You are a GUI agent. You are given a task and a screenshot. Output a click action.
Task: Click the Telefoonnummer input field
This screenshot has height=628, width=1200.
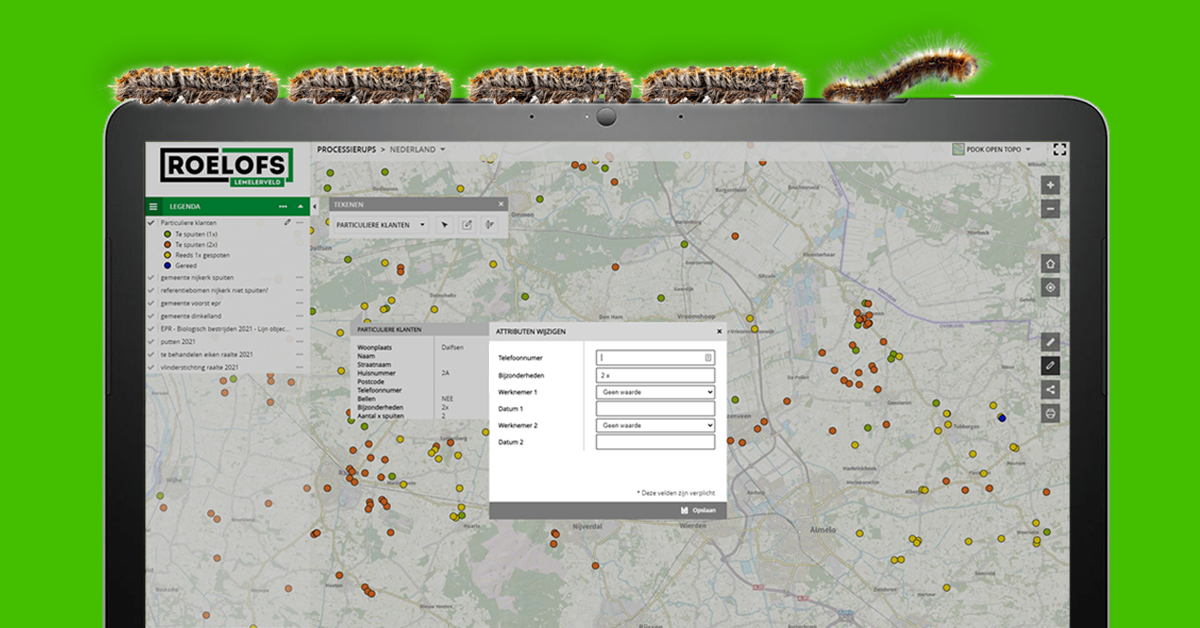(x=655, y=357)
